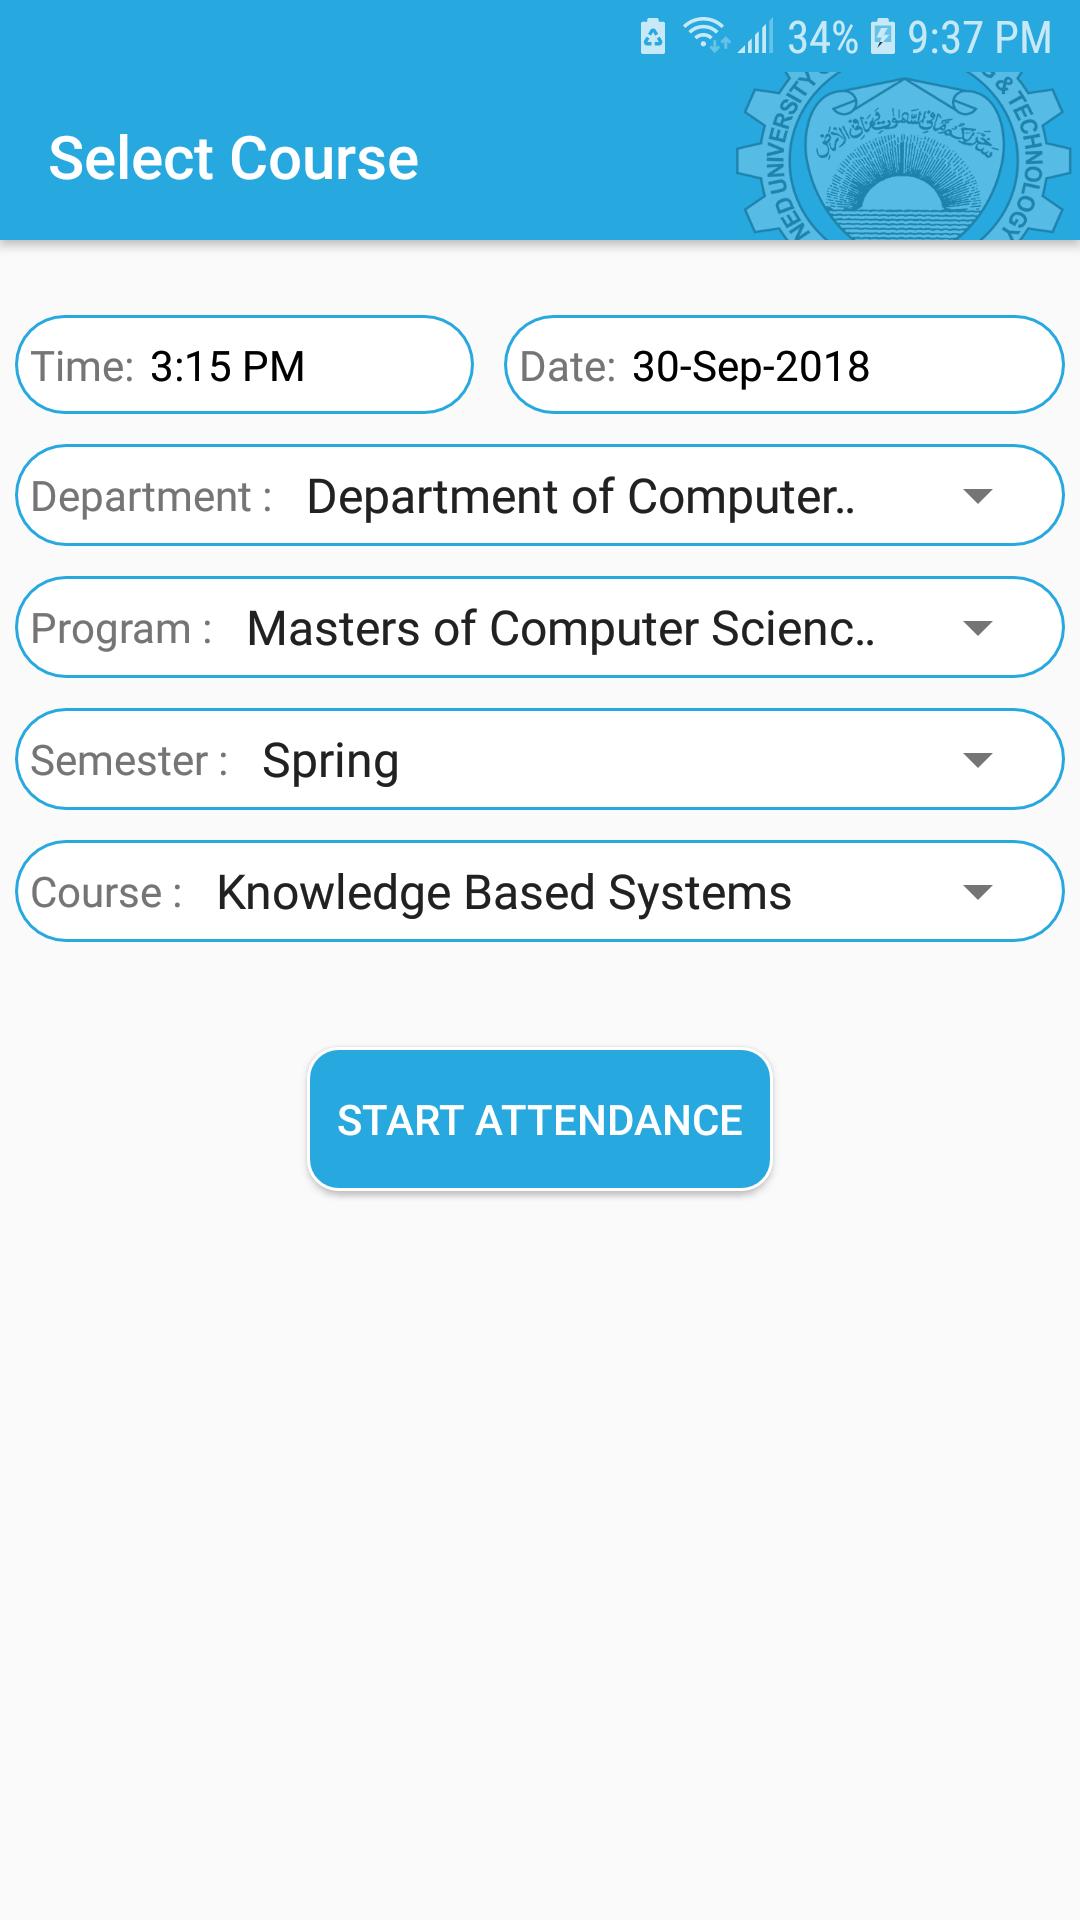Tap the "Knowledge Based Systems" course value
Screen dimensions: 1080x1920
click(x=504, y=893)
